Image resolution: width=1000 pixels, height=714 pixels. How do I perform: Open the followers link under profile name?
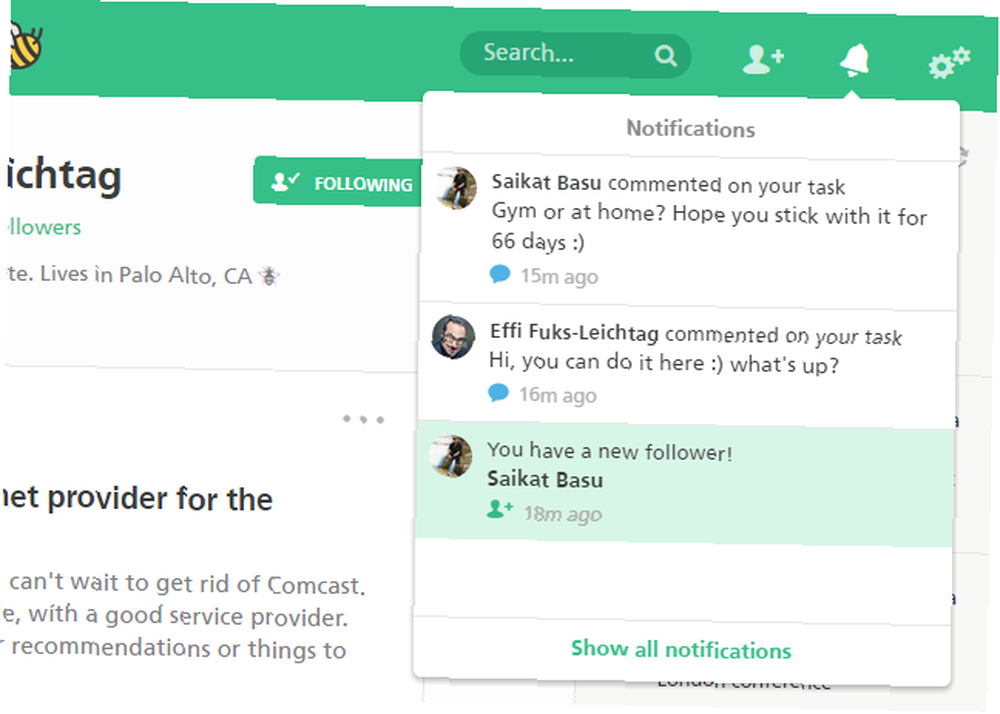coord(41,226)
